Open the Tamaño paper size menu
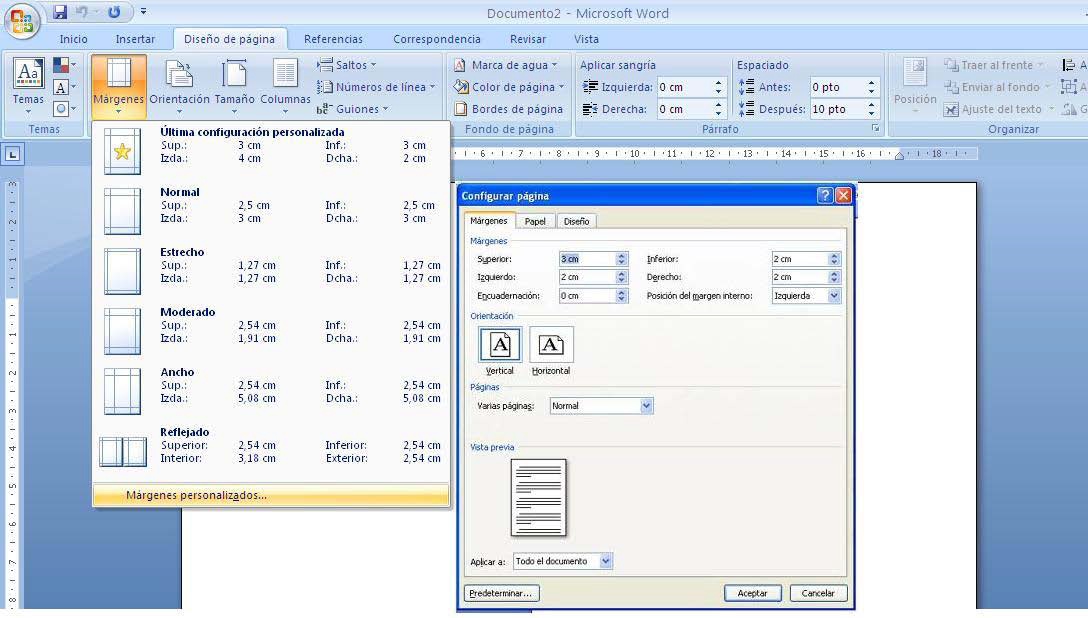Image resolution: width=1088 pixels, height=618 pixels. pos(235,85)
